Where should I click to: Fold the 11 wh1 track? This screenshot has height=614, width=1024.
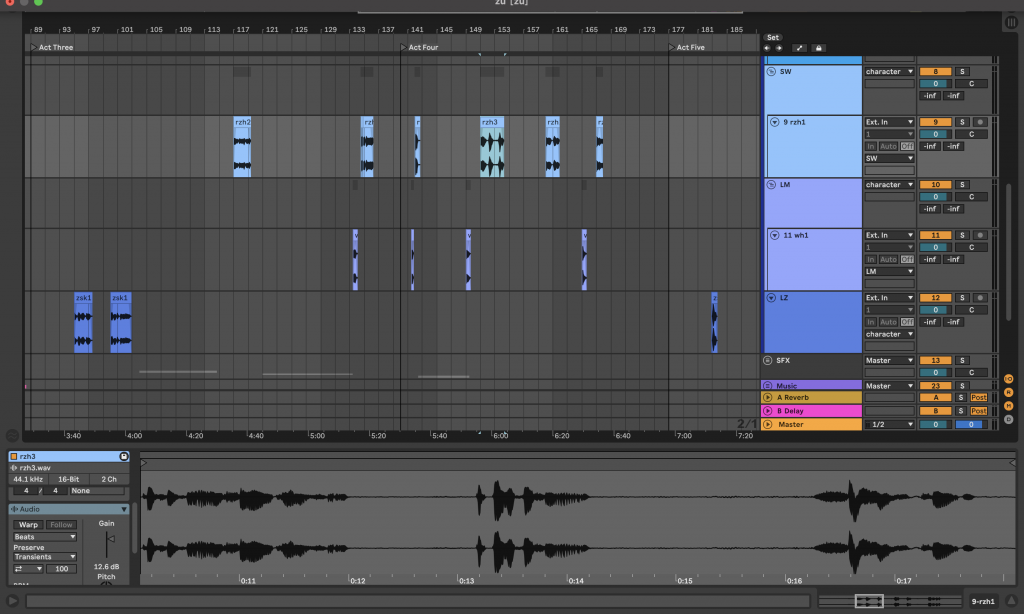[x=775, y=235]
